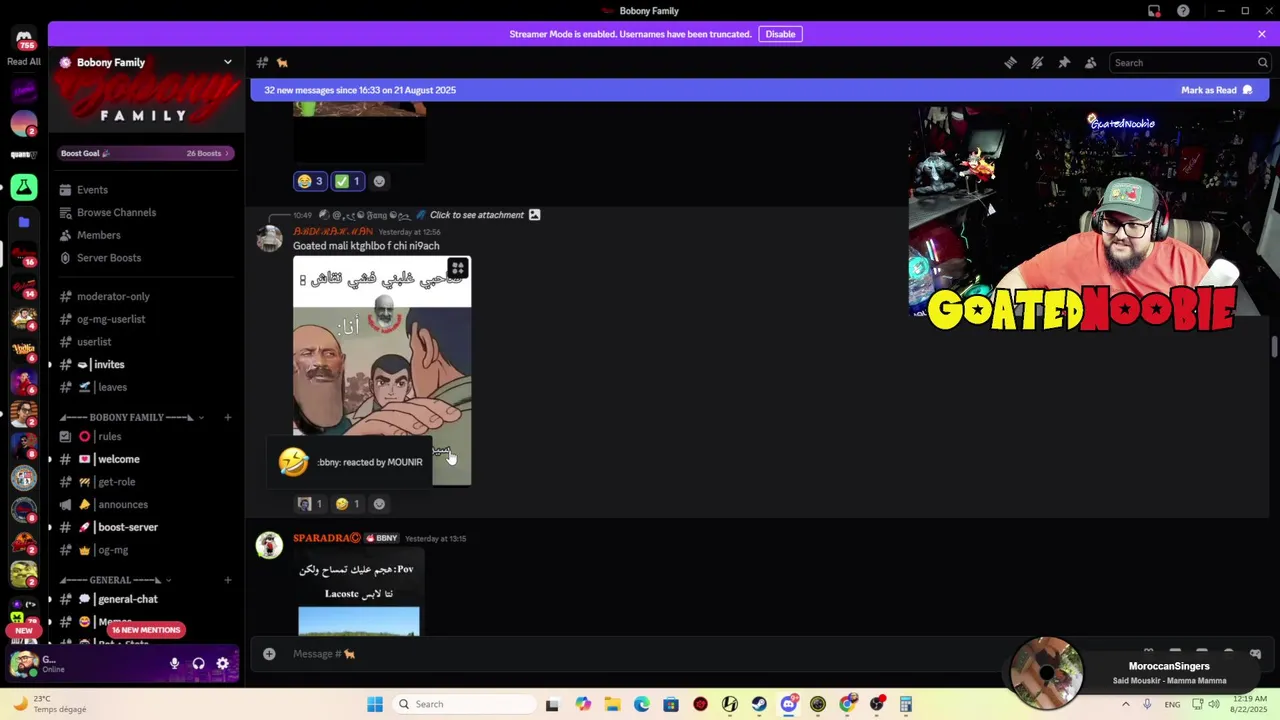The image size is (1280, 720).
Task: Add channel to GENERAL category
Action: click(x=228, y=580)
